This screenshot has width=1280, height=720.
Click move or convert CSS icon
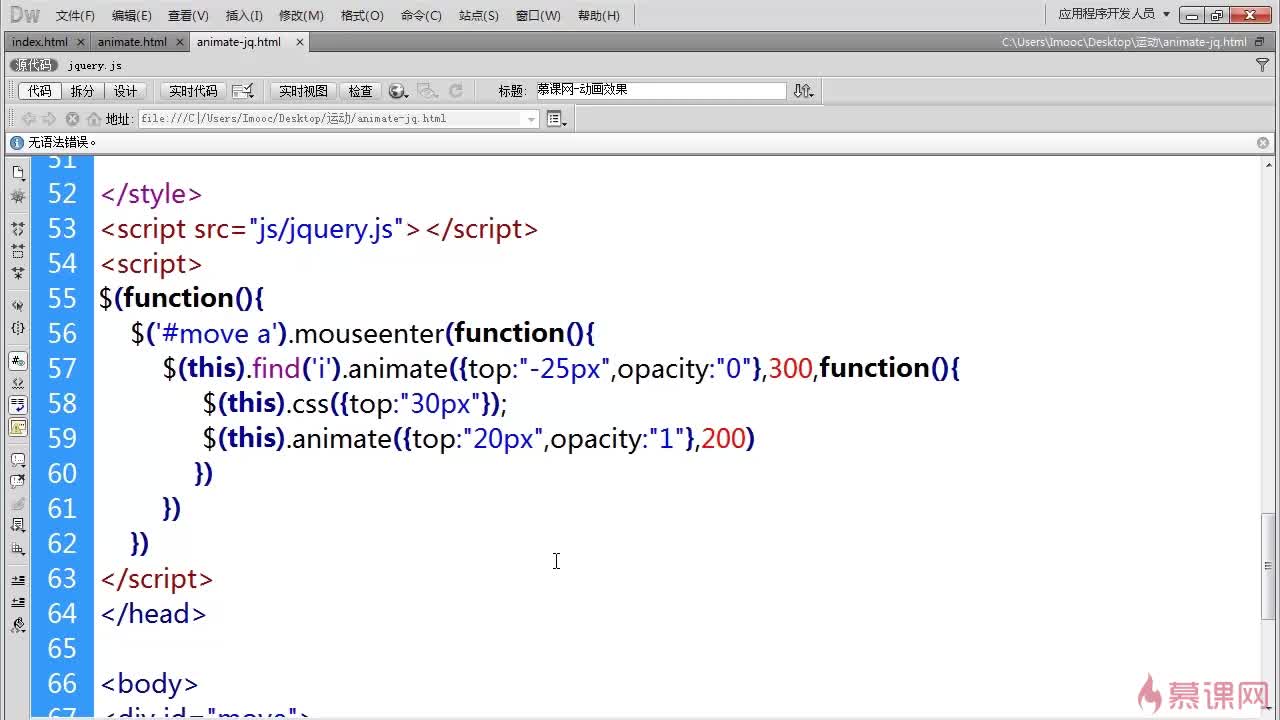(x=18, y=550)
